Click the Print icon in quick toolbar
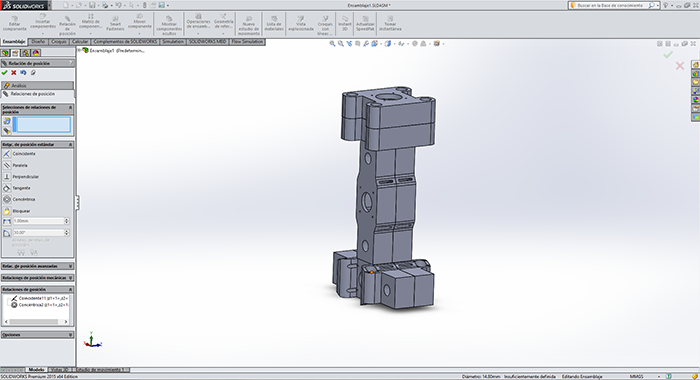Screen dimensions: 700x380 105,5
